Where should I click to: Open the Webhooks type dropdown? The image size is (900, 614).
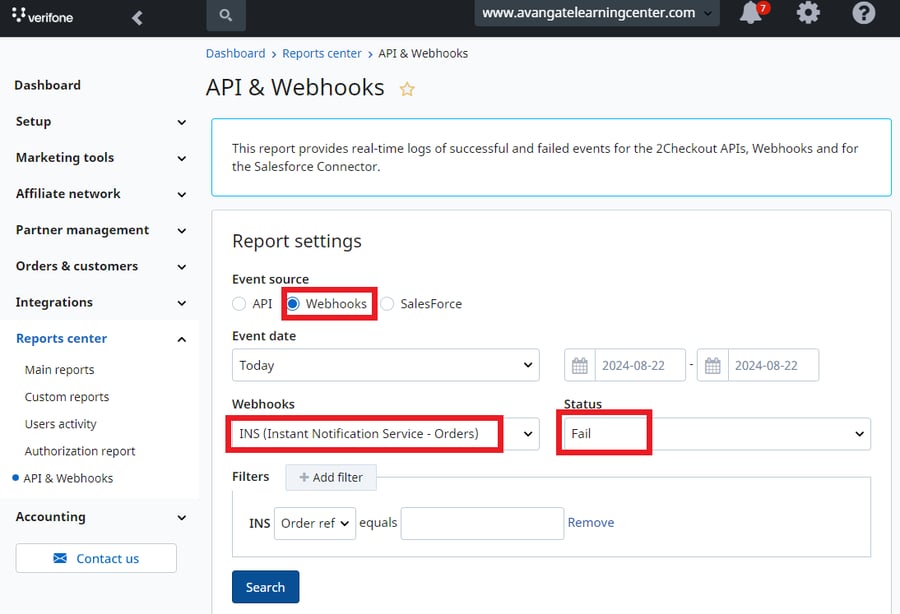[386, 434]
